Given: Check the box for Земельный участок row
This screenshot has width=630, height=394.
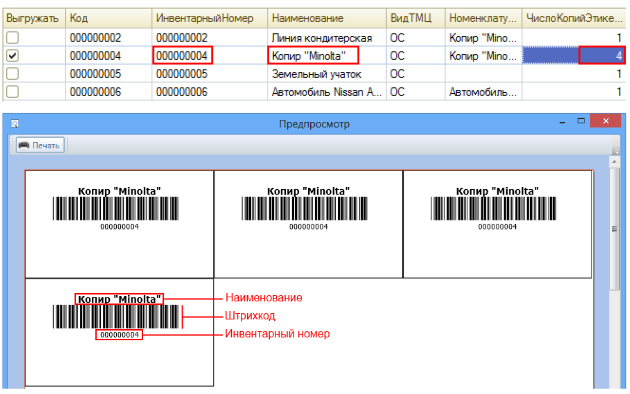Looking at the screenshot, I should (12, 73).
